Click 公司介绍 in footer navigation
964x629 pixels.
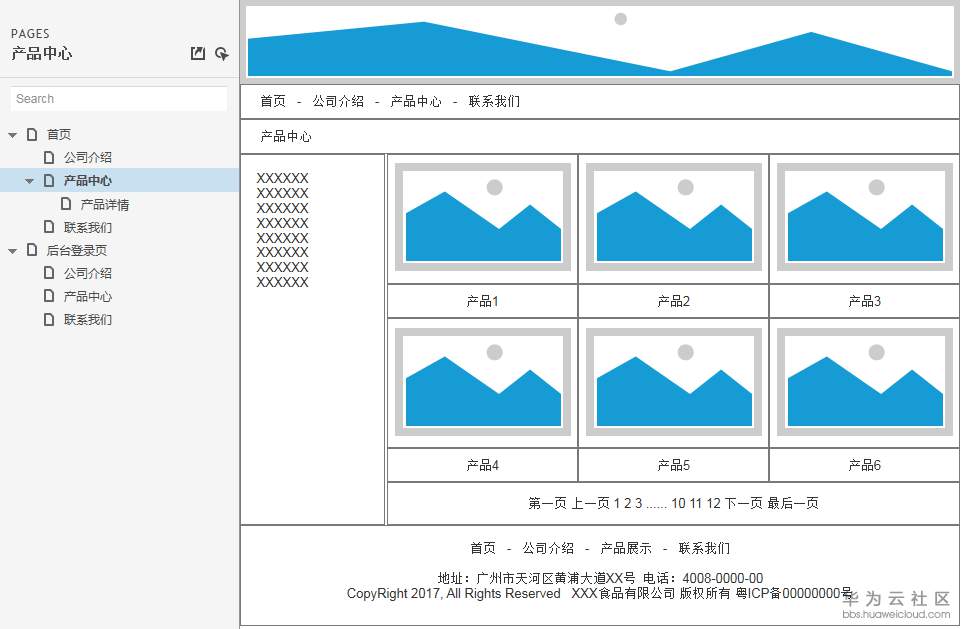pyautogui.click(x=548, y=548)
